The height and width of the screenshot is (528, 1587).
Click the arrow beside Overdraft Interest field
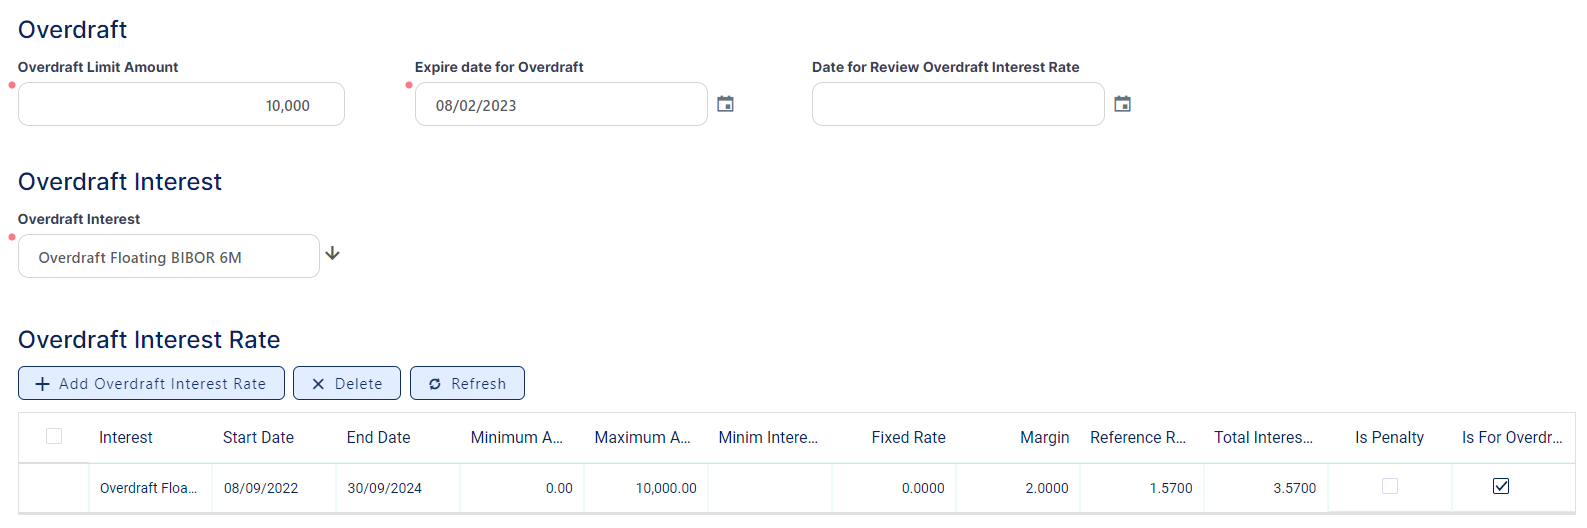pyautogui.click(x=333, y=254)
